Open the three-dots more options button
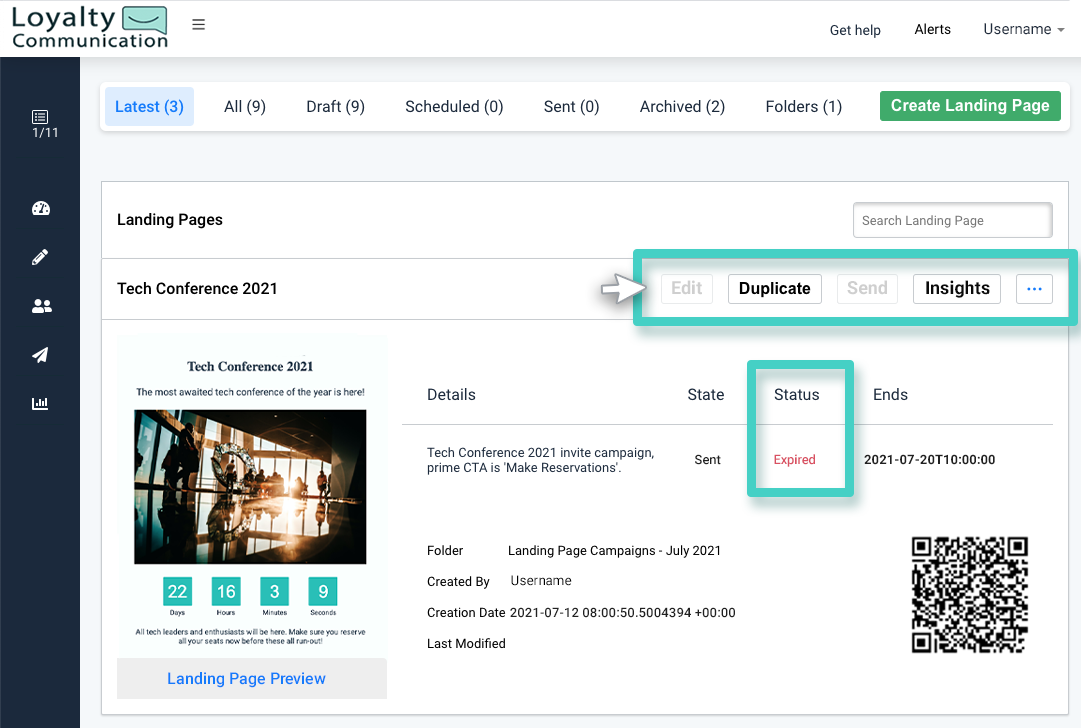 [x=1034, y=289]
